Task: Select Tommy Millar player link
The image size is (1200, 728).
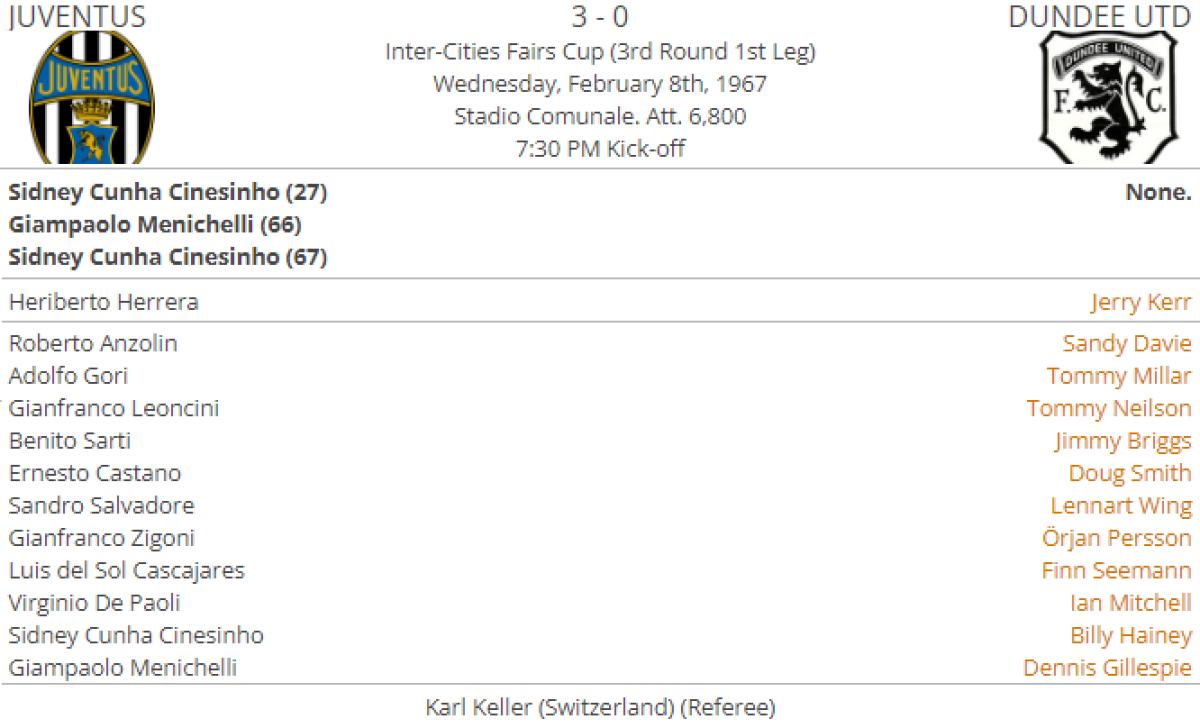Action: click(x=1118, y=376)
